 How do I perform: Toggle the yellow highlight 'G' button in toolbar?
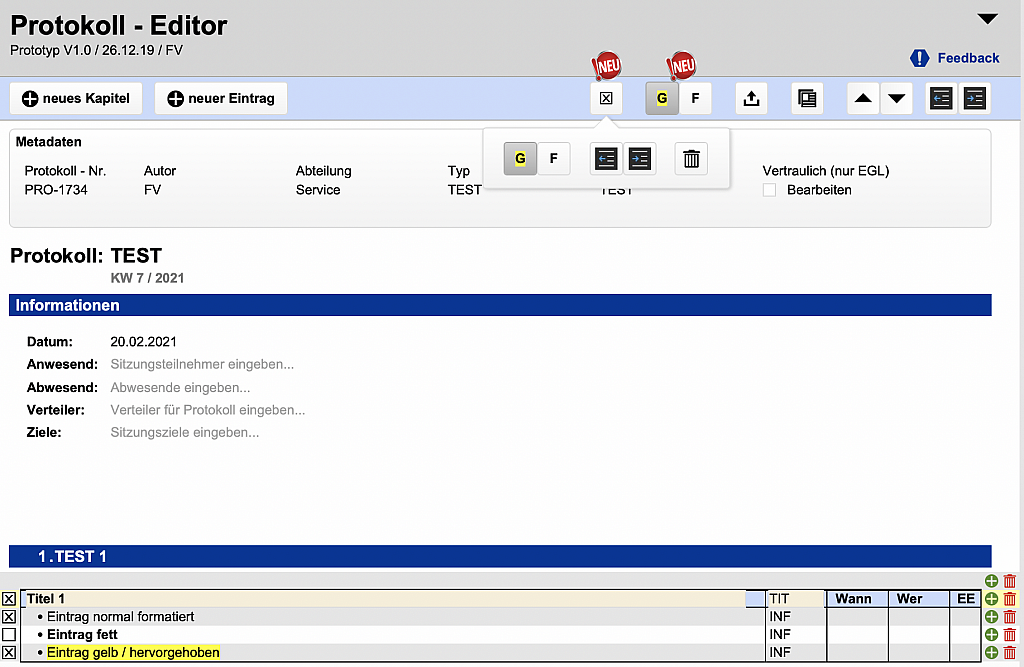coord(661,99)
